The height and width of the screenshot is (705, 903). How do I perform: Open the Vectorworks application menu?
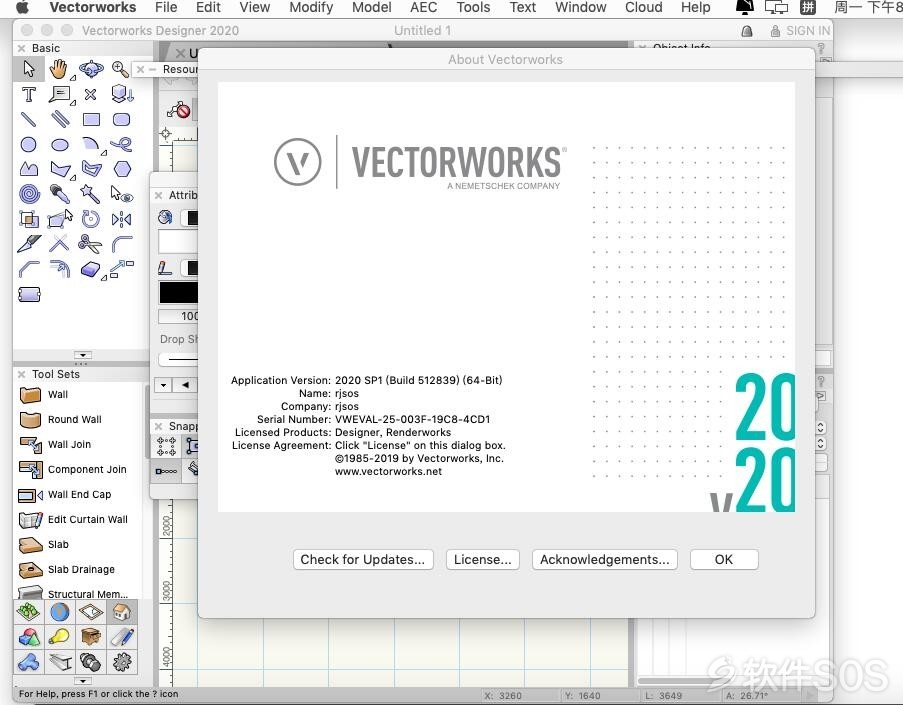tap(93, 7)
